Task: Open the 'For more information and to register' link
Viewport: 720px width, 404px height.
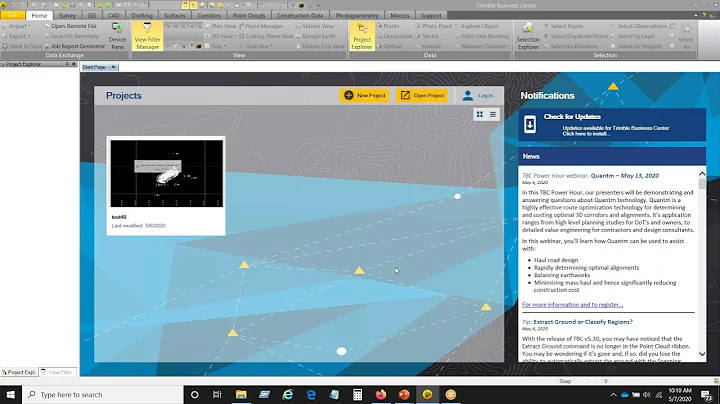Action: click(x=572, y=304)
